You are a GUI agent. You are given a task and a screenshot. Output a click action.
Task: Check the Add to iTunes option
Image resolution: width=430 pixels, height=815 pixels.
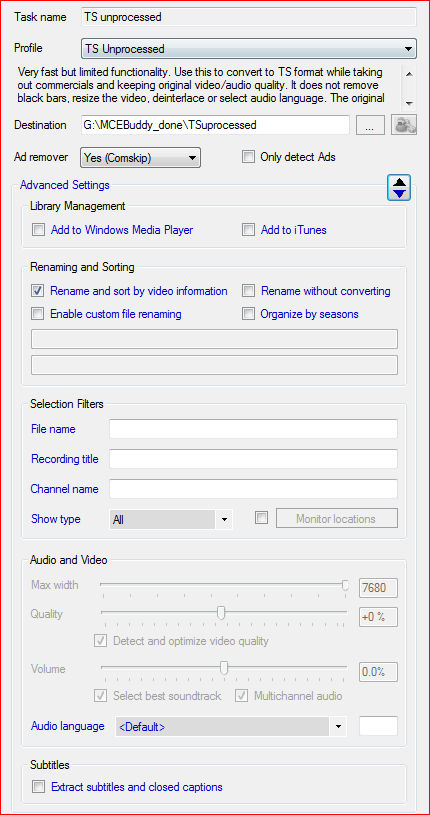pyautogui.click(x=249, y=230)
